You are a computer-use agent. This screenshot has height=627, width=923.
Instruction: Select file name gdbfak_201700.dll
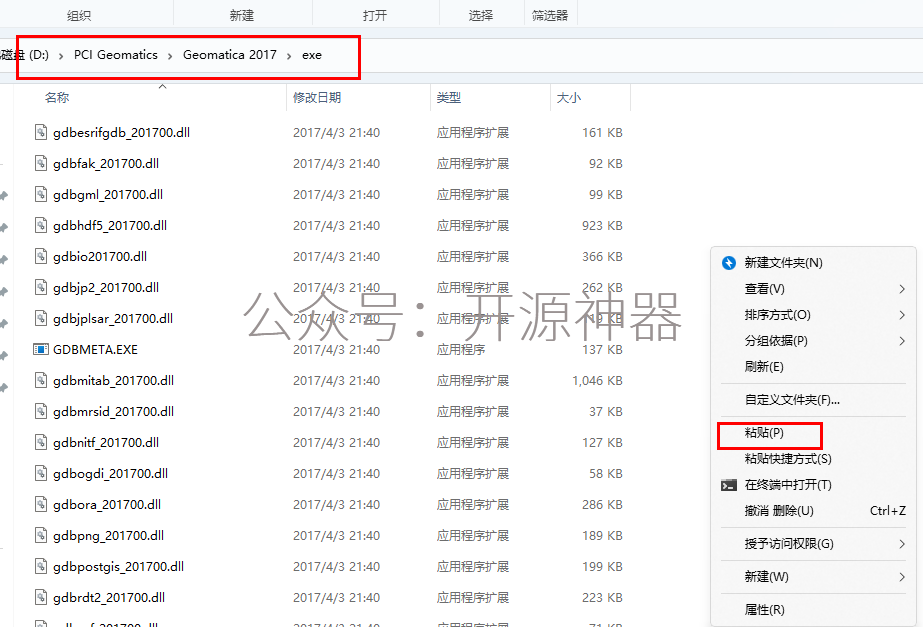(106, 164)
